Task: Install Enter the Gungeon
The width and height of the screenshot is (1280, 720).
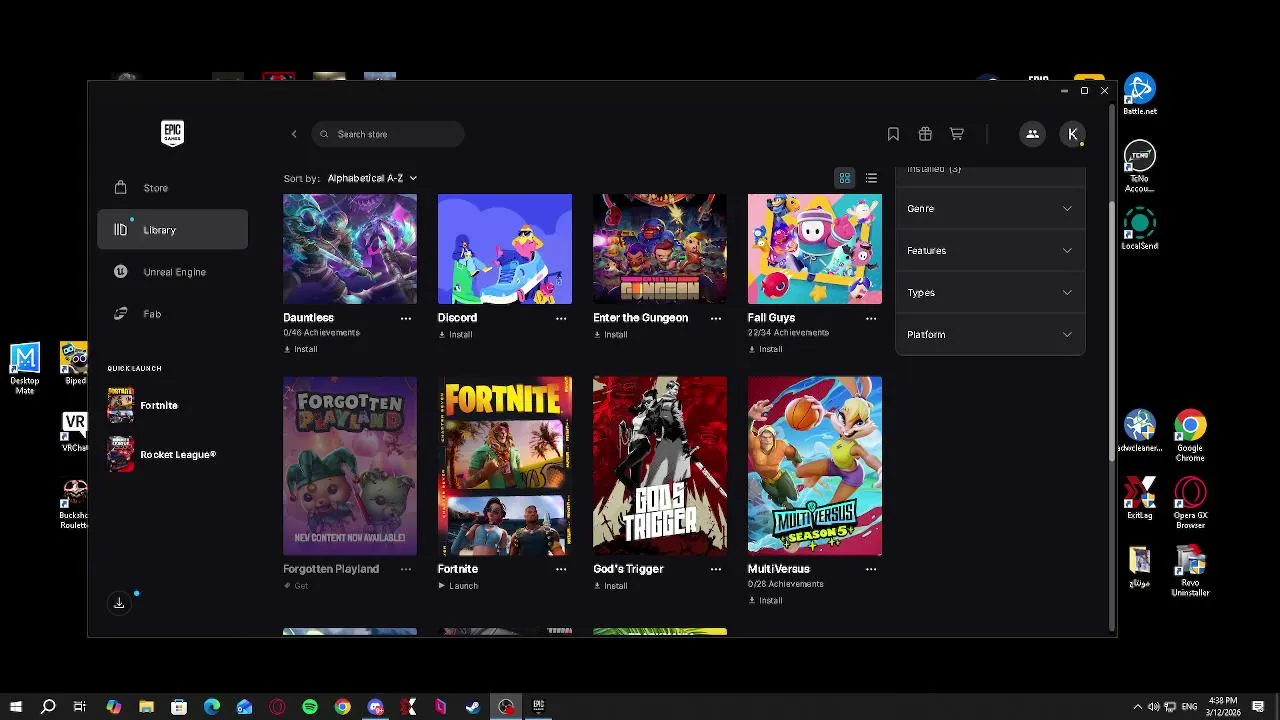Action: point(611,334)
